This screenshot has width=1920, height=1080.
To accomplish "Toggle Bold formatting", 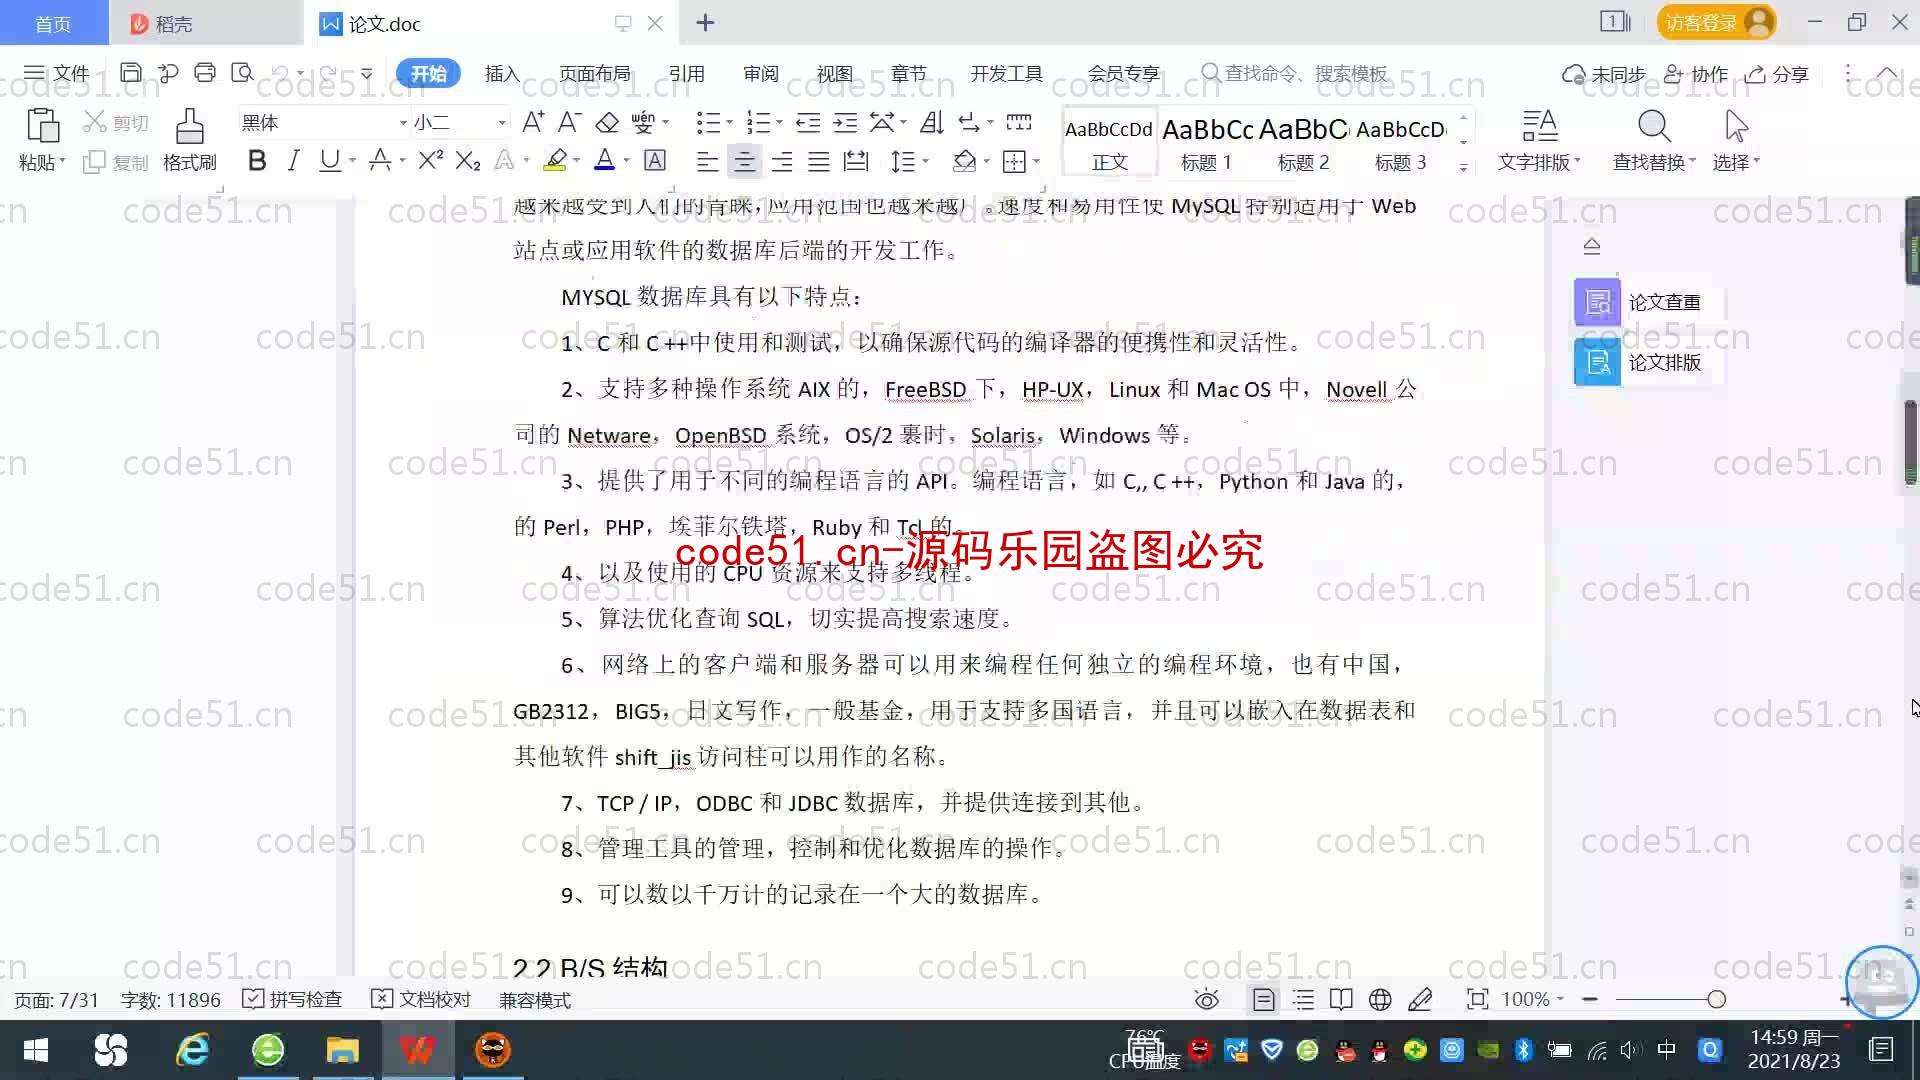I will click(257, 160).
